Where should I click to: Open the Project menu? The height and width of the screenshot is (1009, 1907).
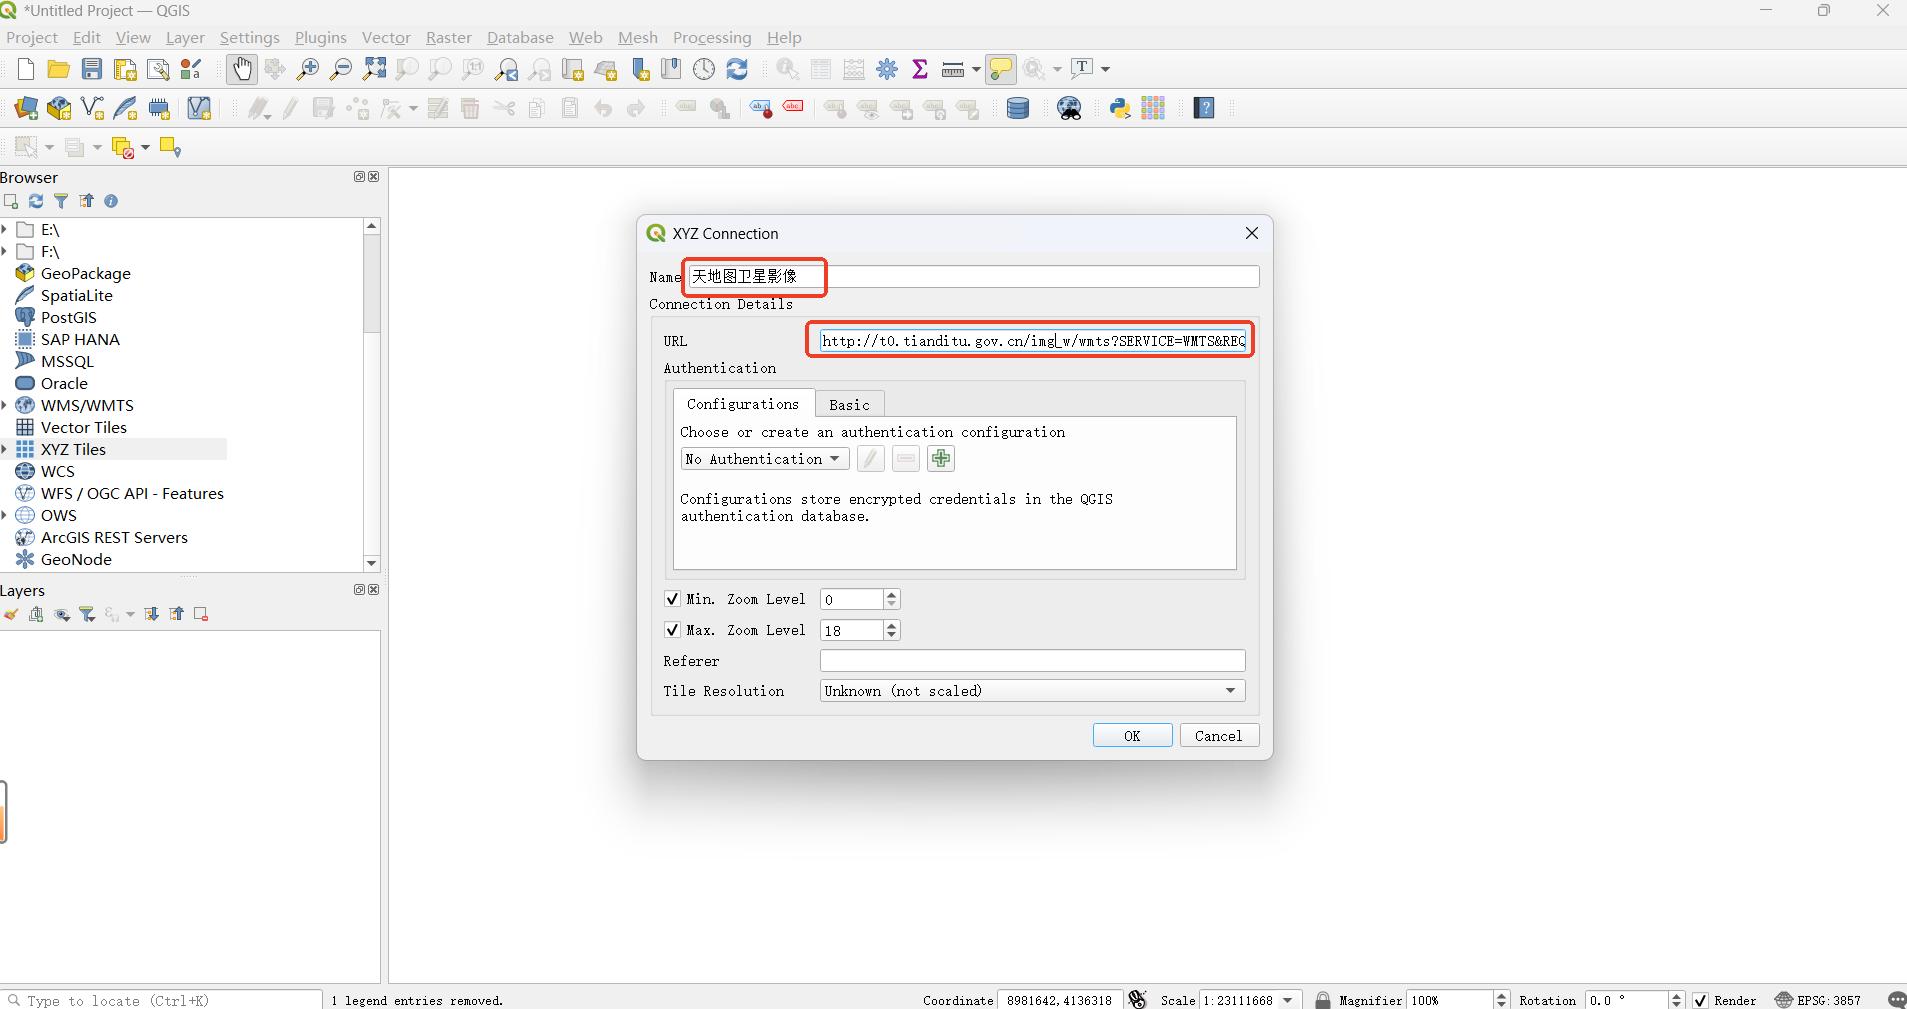click(32, 37)
